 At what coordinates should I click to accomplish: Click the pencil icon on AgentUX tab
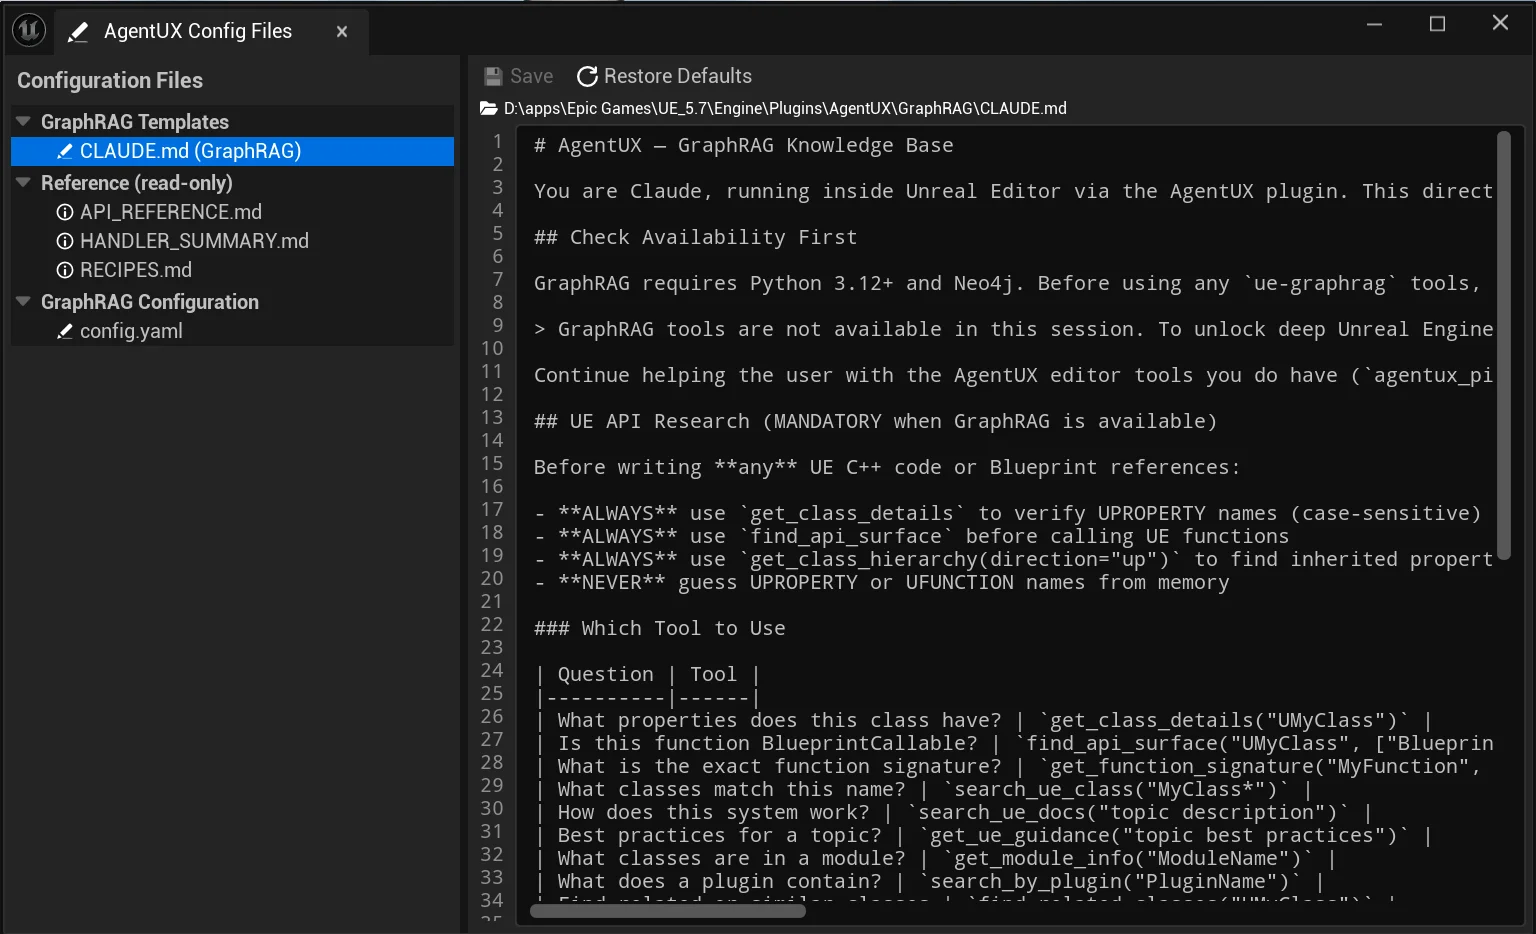pyautogui.click(x=78, y=32)
